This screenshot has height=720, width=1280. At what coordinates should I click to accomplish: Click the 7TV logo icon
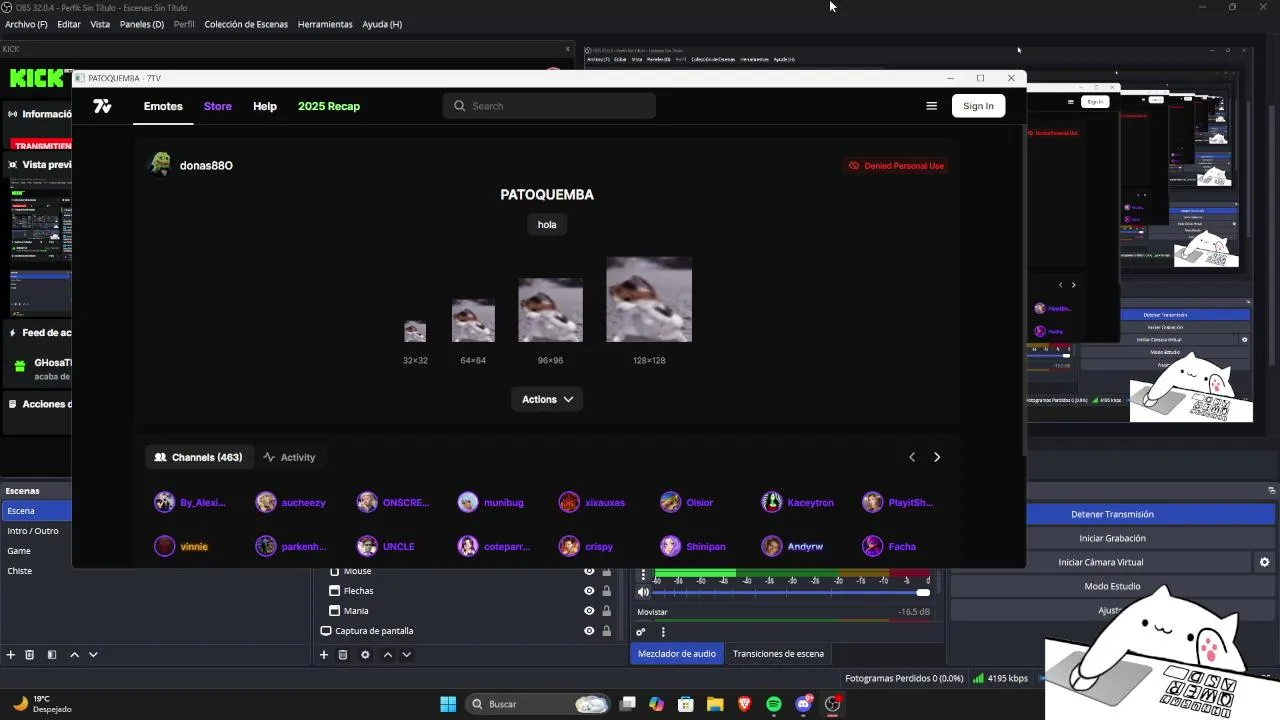coord(102,106)
